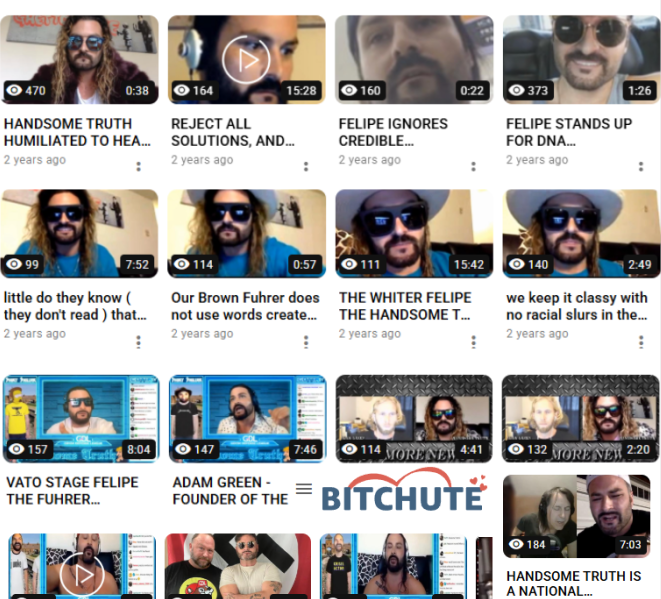Open title link Our Brown Fuhrer does not use

point(245,306)
